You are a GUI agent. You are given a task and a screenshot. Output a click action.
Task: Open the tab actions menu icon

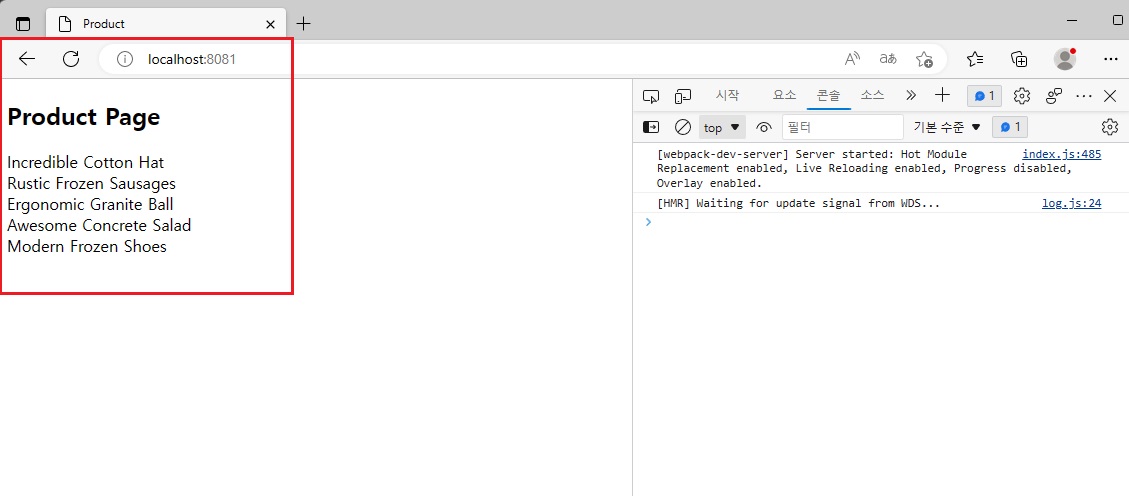23,24
